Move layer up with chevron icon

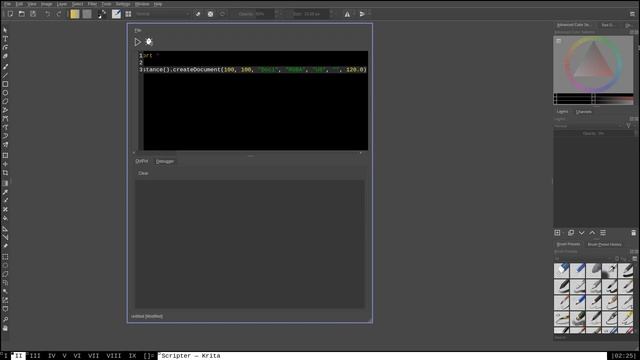click(592, 233)
